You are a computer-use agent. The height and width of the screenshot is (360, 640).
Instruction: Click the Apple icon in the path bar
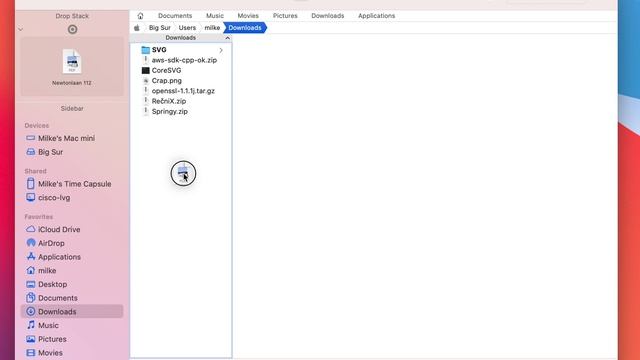(x=137, y=28)
